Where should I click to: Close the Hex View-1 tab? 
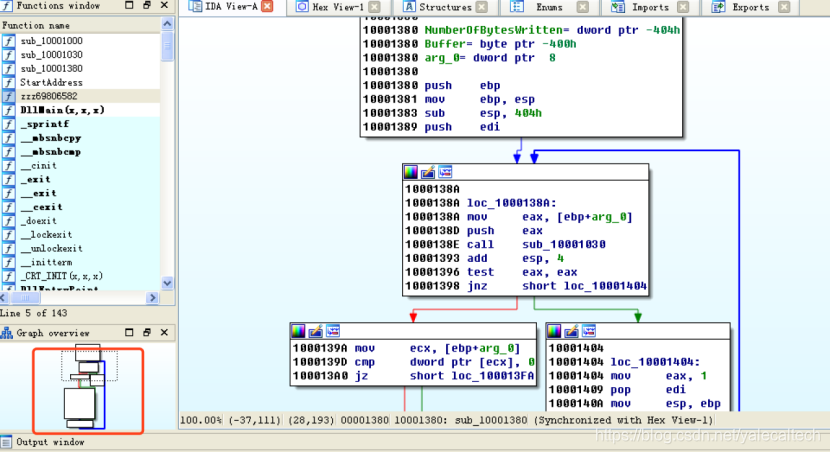(x=374, y=7)
